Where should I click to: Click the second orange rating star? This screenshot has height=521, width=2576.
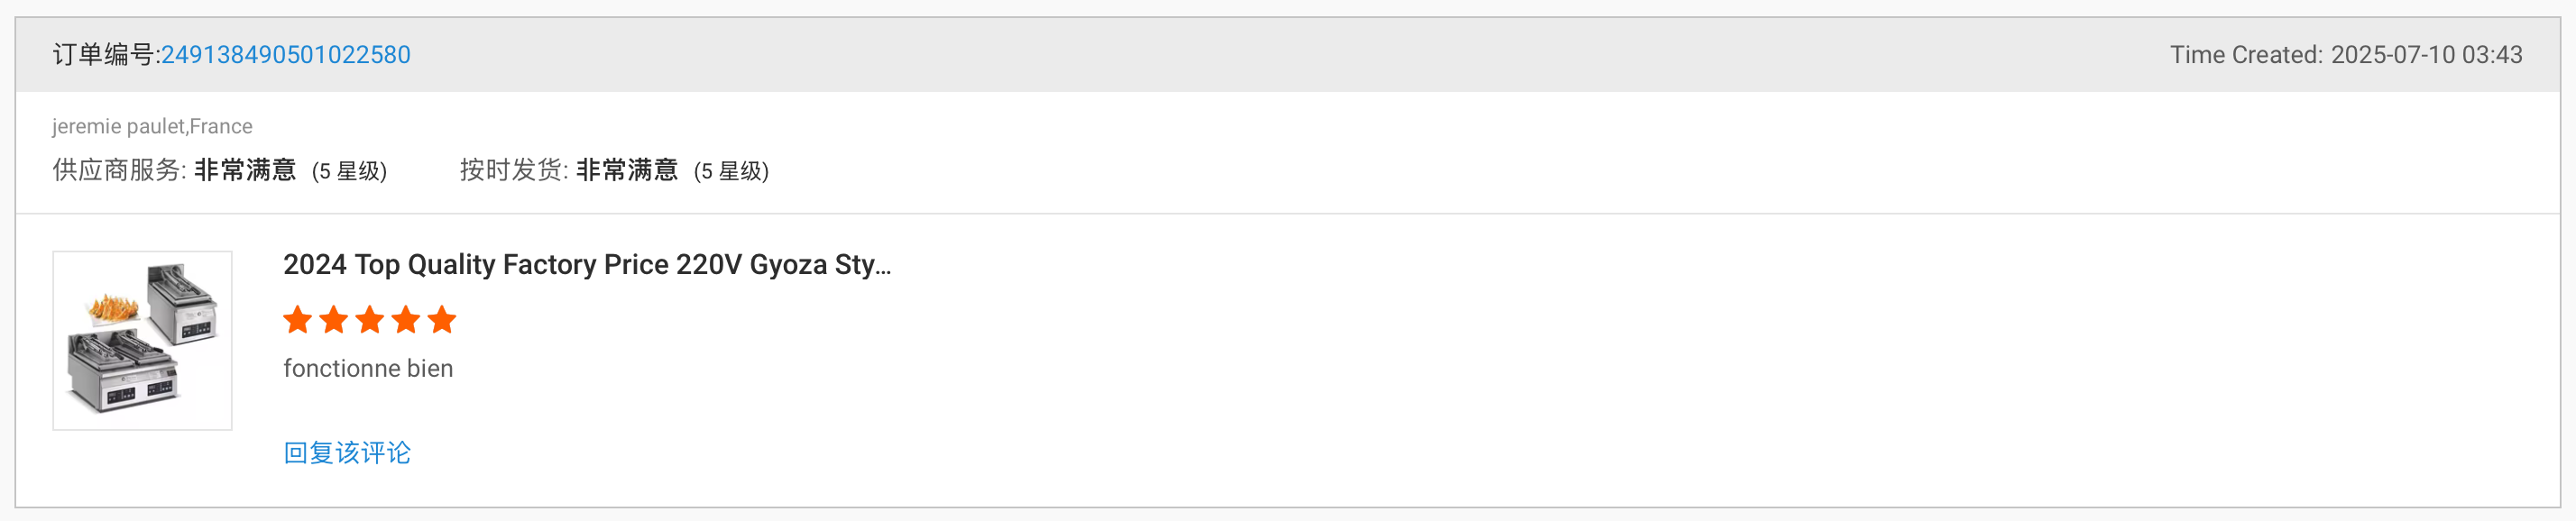[x=334, y=320]
